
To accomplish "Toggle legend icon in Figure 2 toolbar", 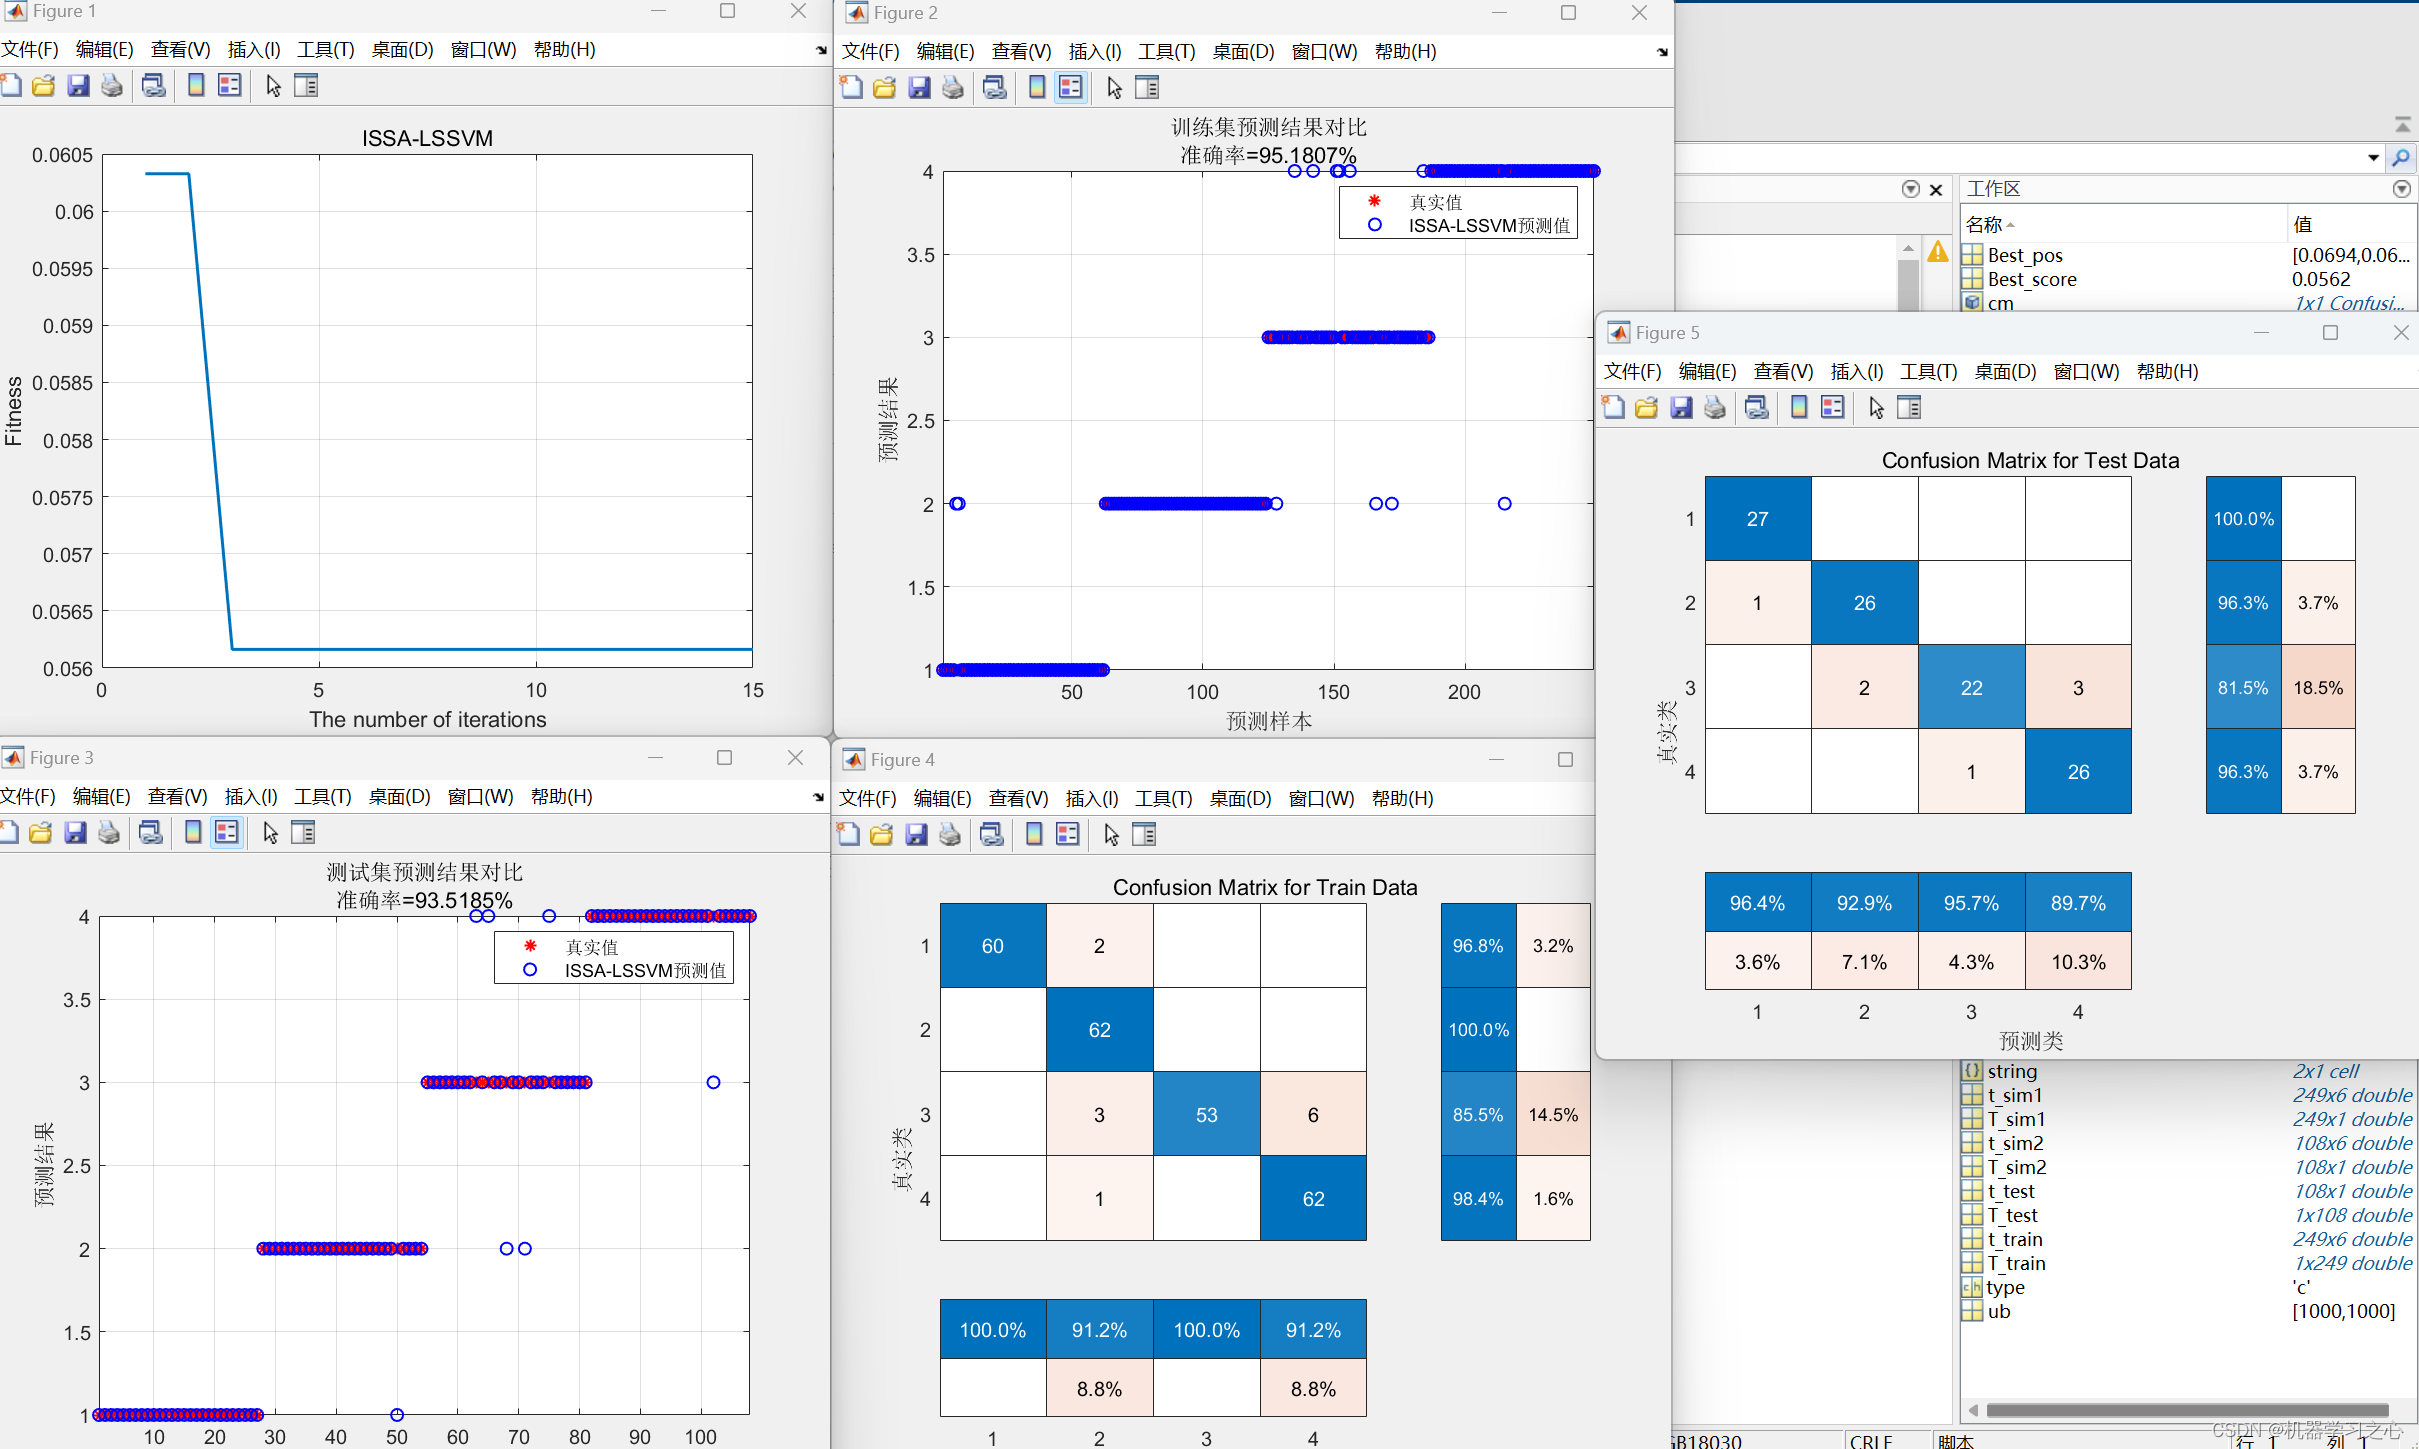I will point(1071,88).
